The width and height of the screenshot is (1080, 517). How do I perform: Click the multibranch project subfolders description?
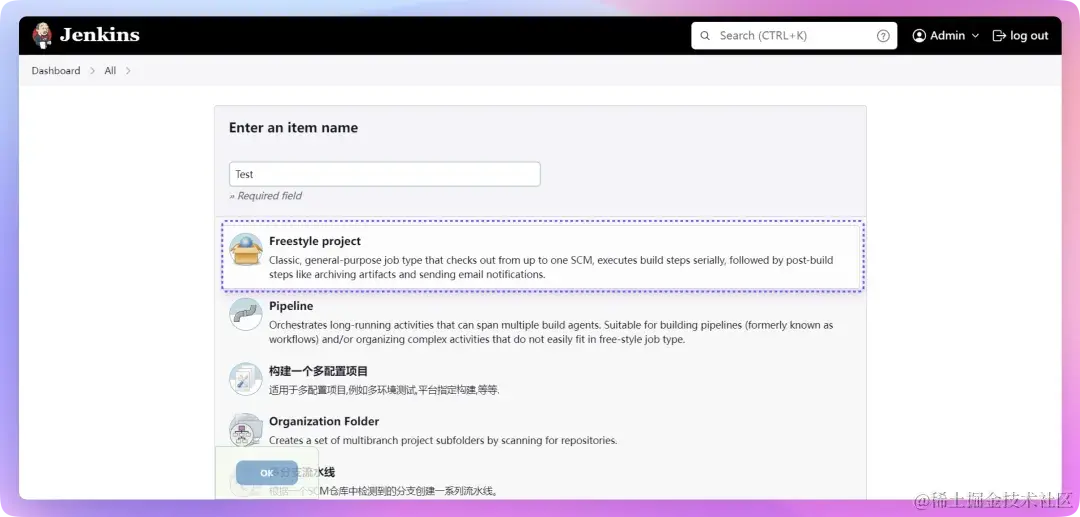pos(443,440)
